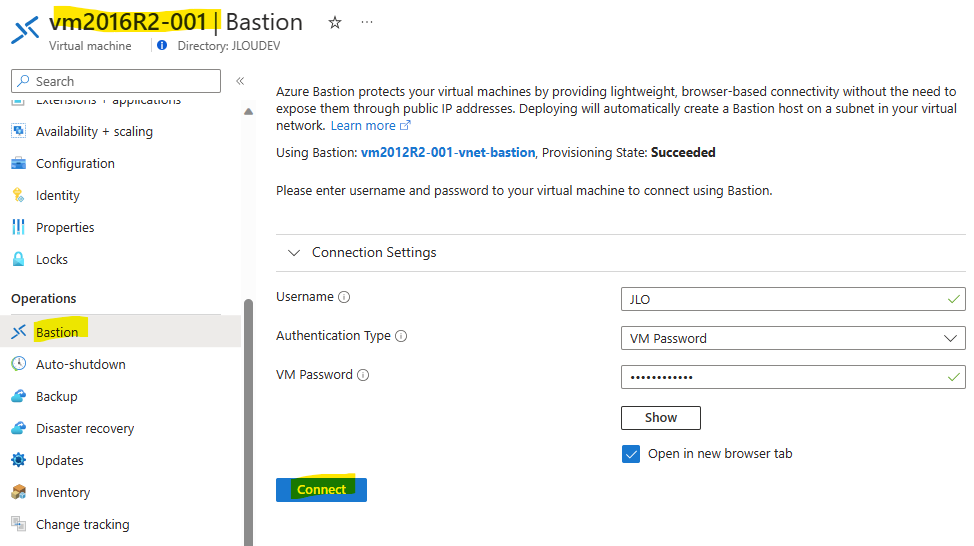Click the Disaster recovery cloud icon

tap(19, 428)
